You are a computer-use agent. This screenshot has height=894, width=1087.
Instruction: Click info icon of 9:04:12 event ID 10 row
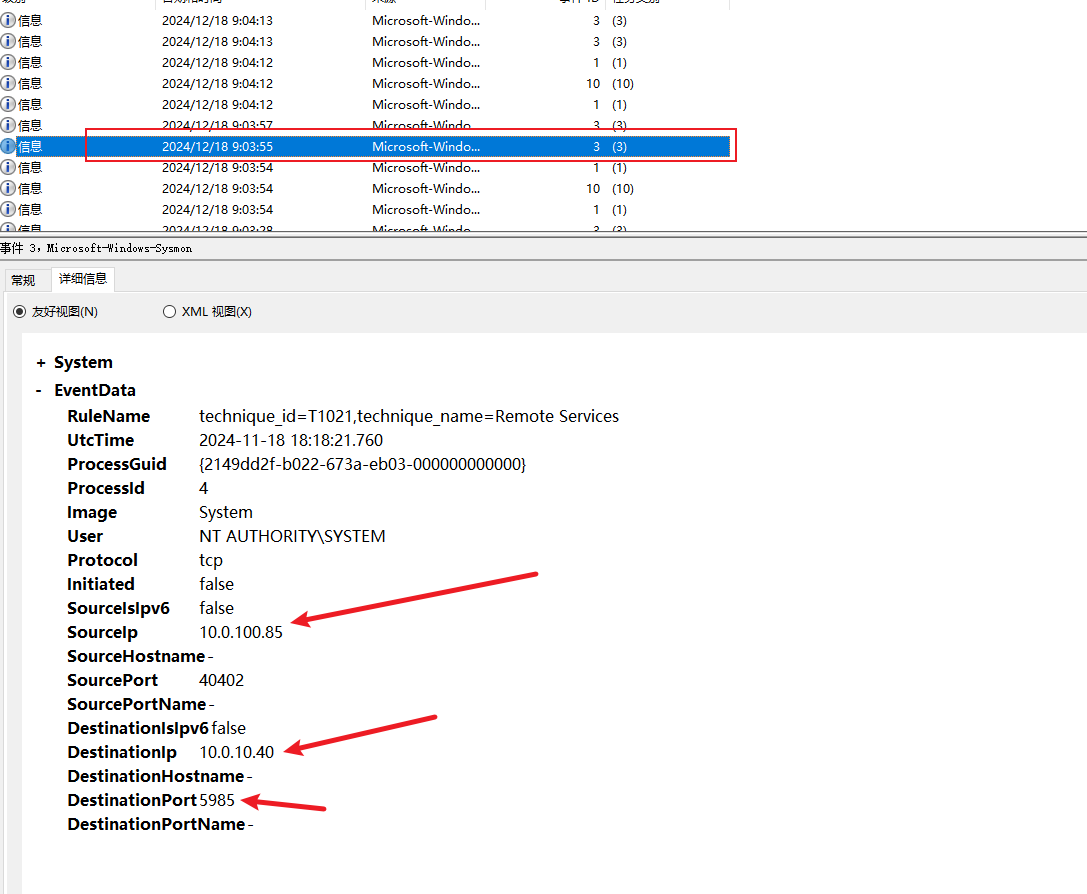[x=8, y=83]
